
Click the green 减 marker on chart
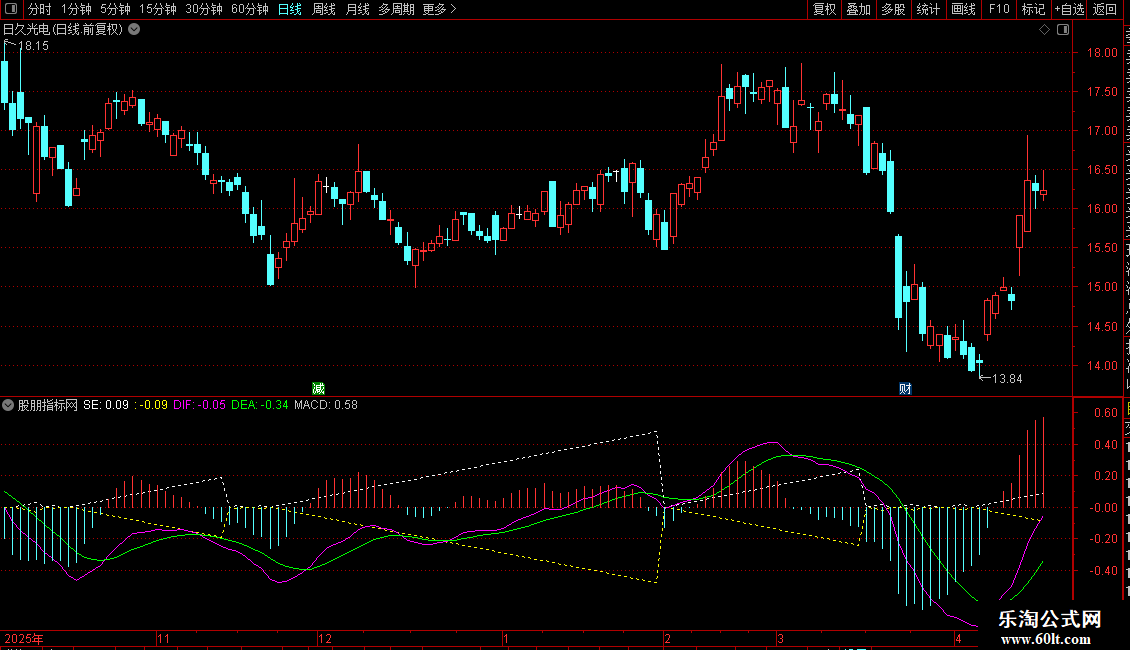click(318, 388)
